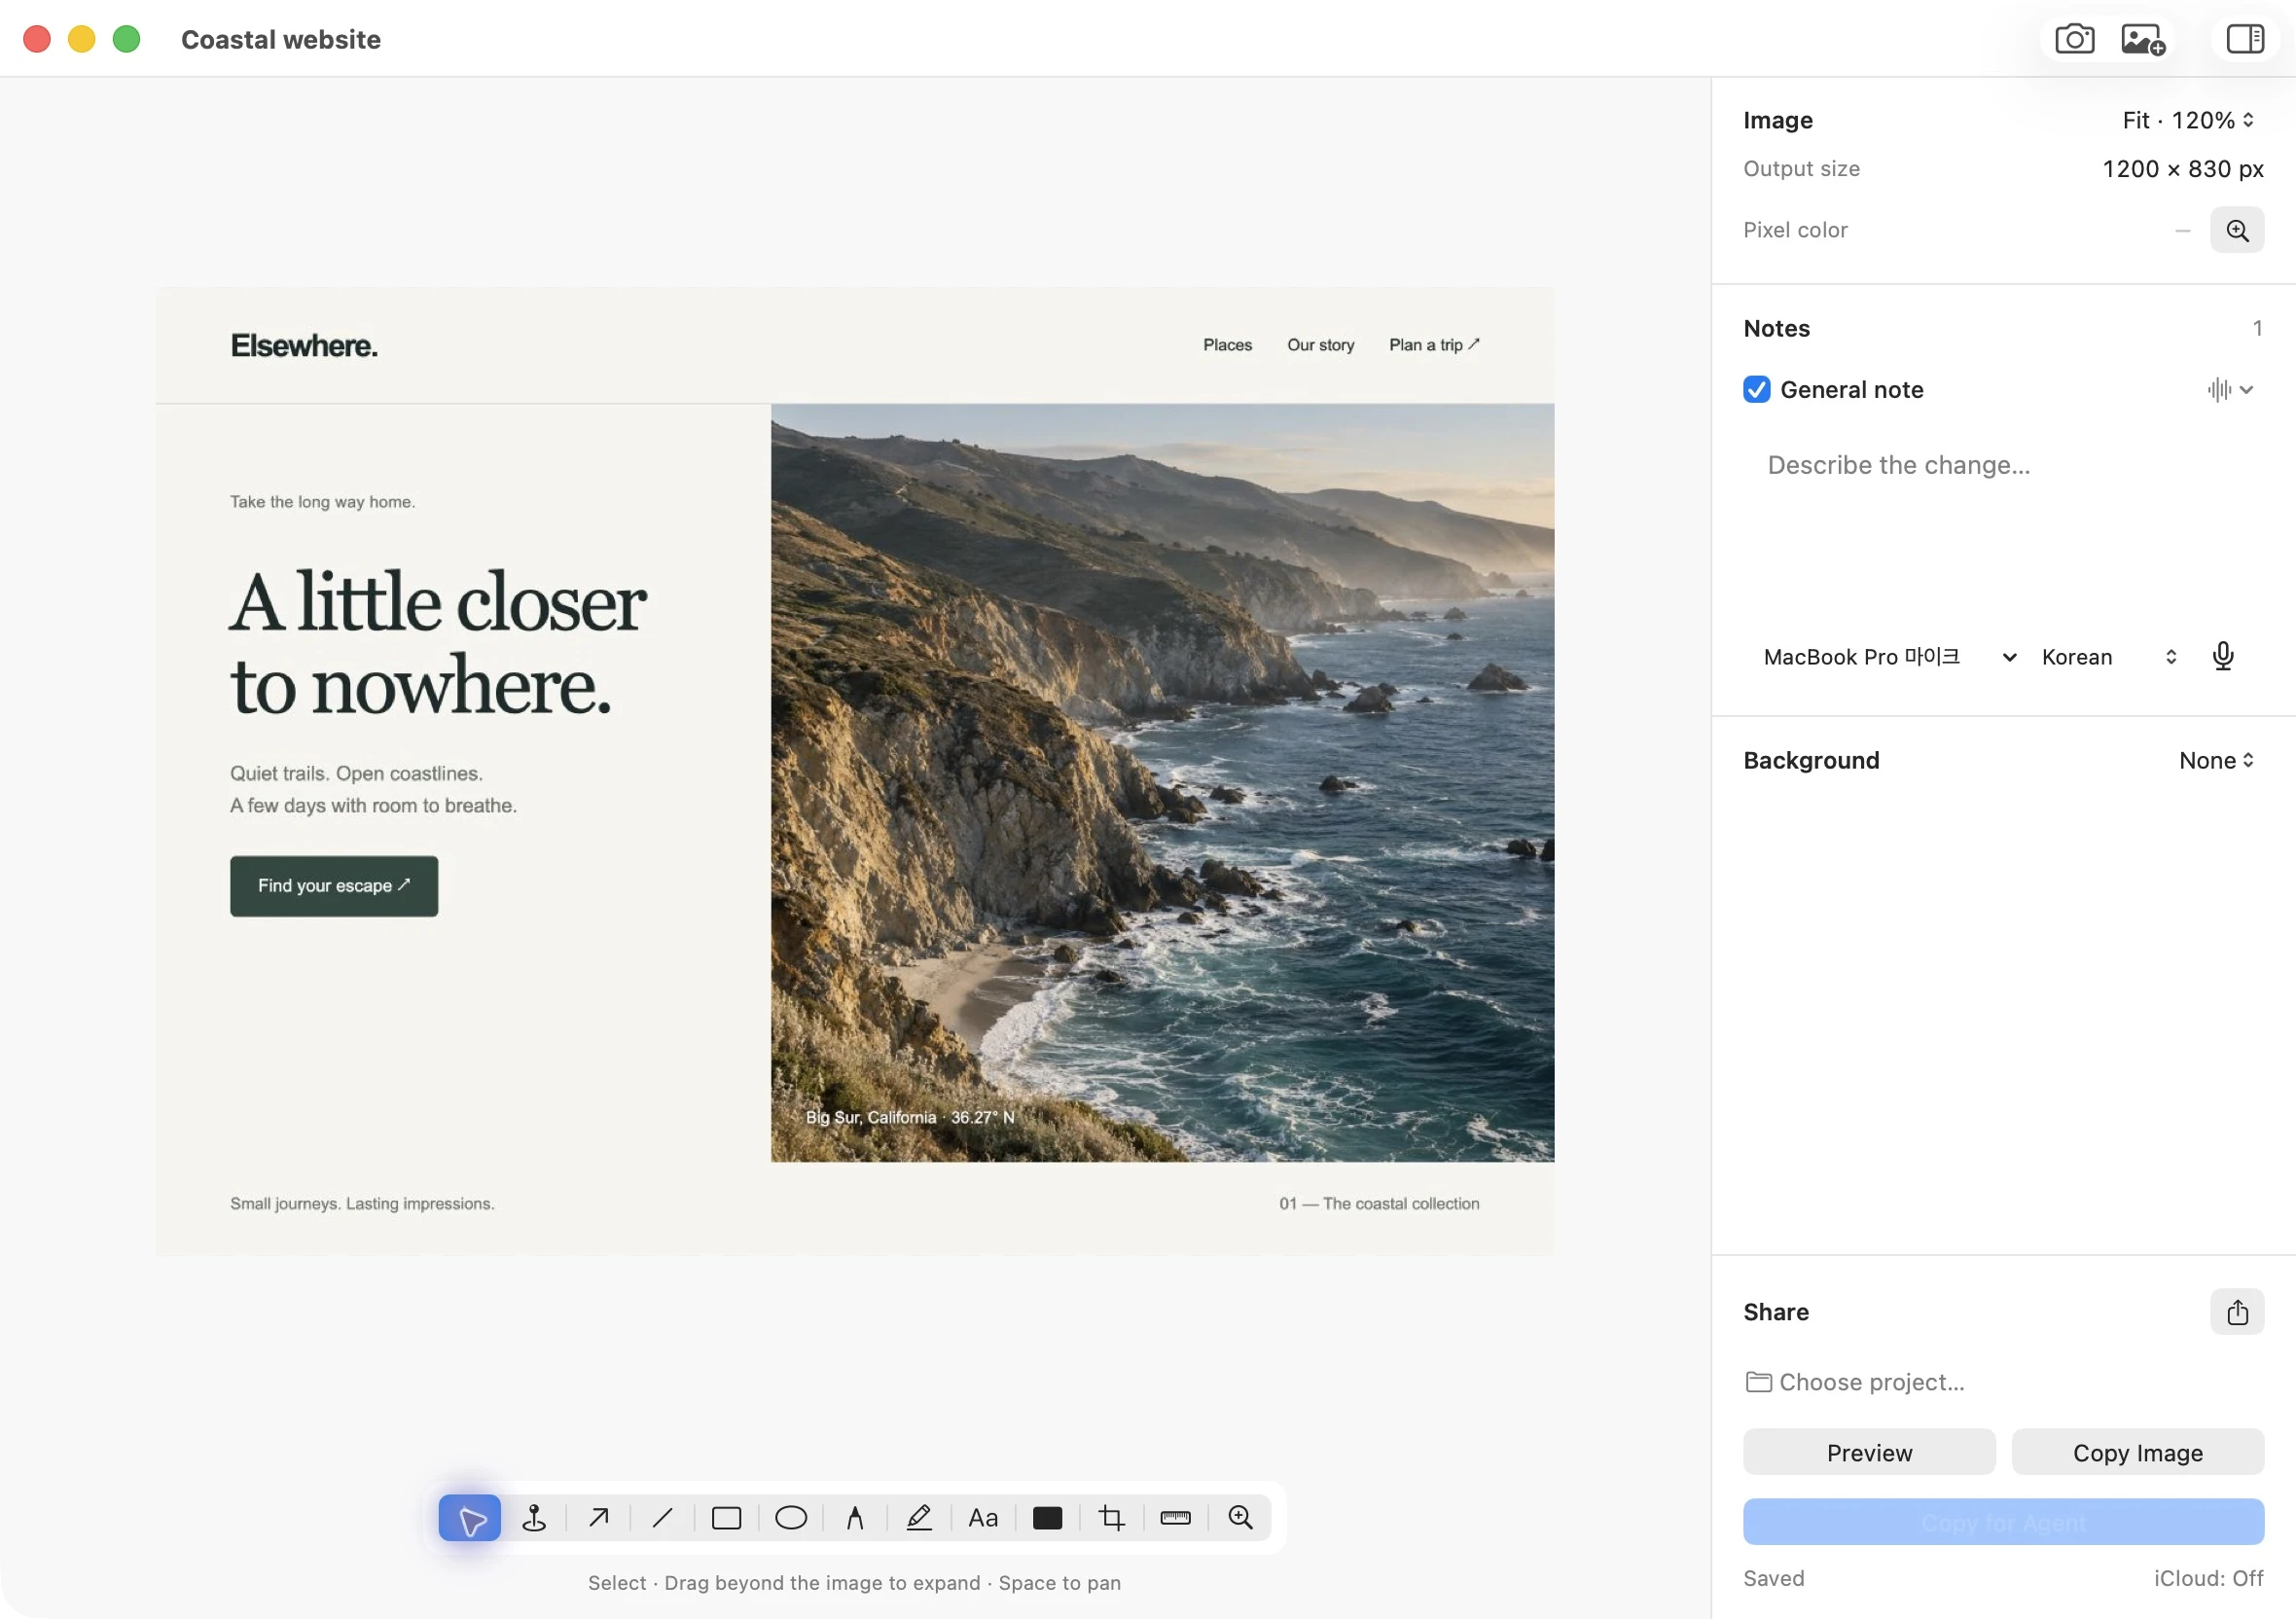2296x1619 pixels.
Task: Select the Ellipse shape tool
Action: point(790,1518)
